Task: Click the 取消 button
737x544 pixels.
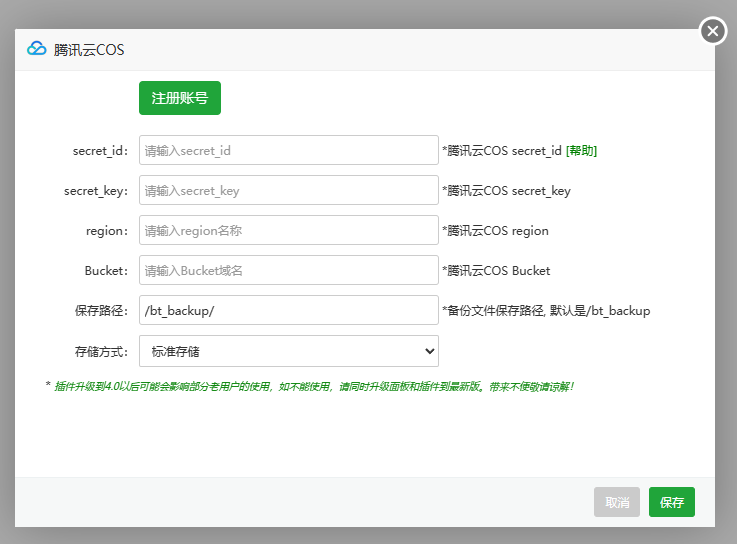Action: pos(617,502)
